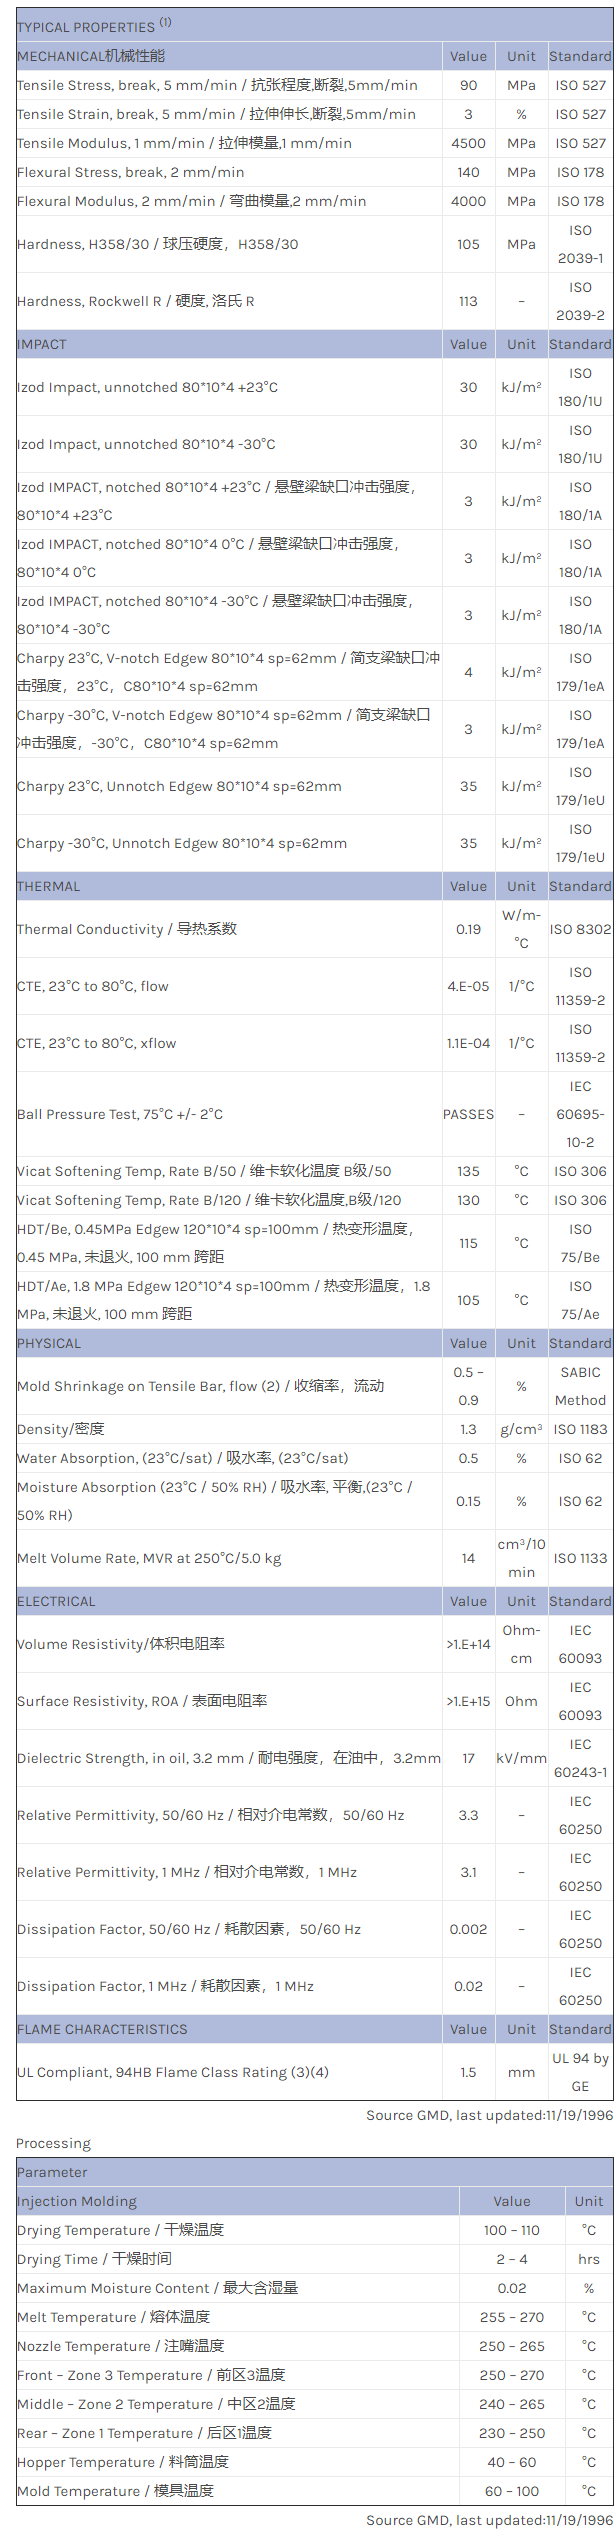Image resolution: width=616 pixels, height=2546 pixels.
Task: Click the SABIC Method standard cell
Action: coord(580,1386)
